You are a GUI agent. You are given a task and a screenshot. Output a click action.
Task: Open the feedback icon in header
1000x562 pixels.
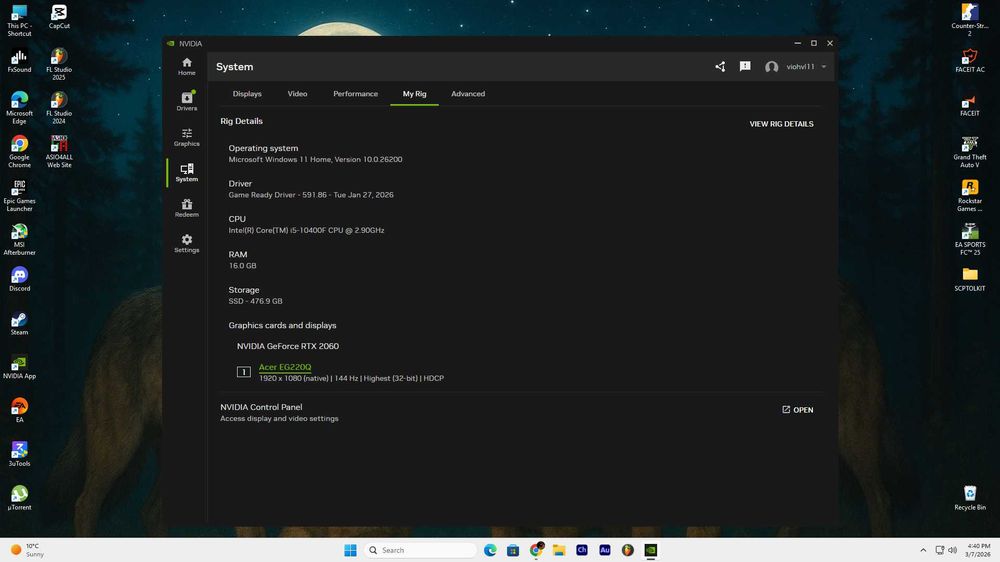(745, 66)
